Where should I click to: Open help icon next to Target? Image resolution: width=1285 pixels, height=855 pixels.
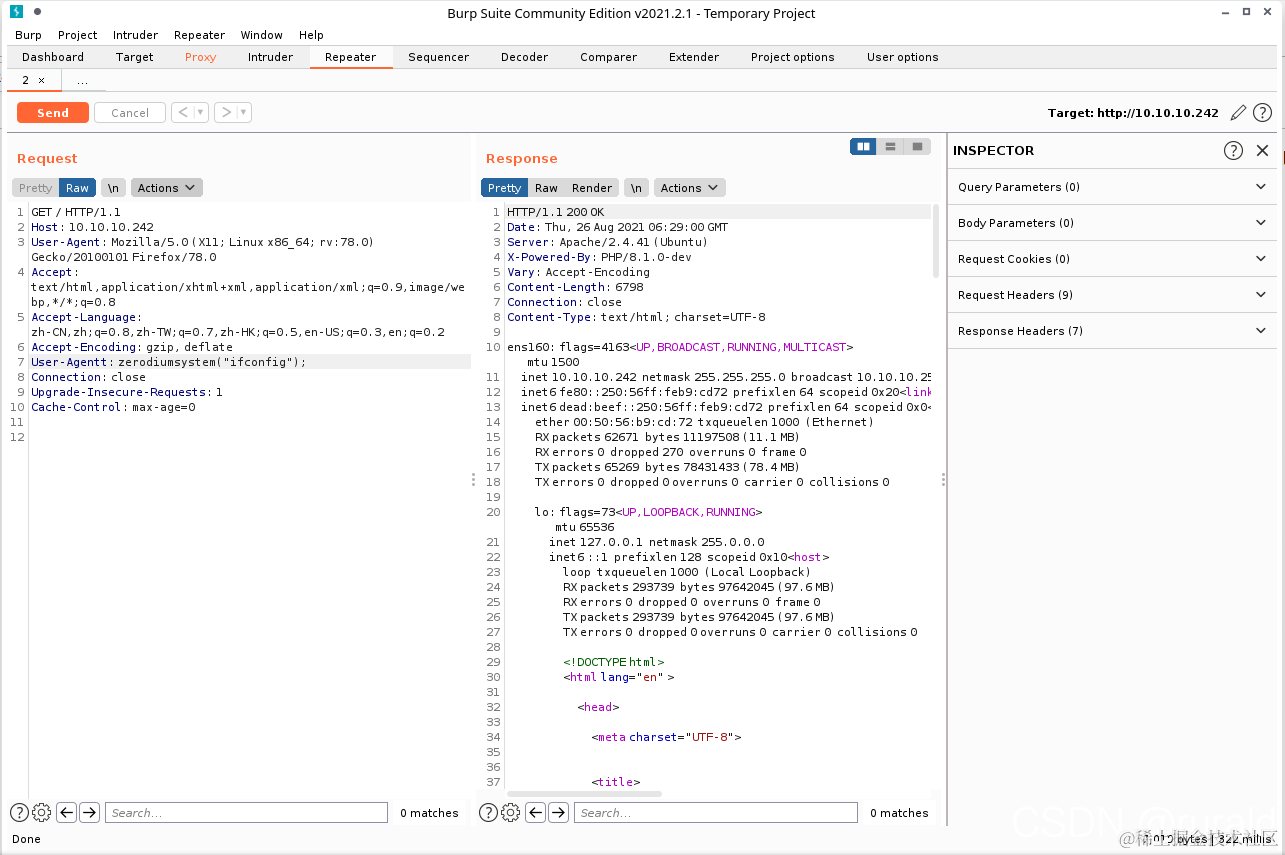click(x=1263, y=113)
